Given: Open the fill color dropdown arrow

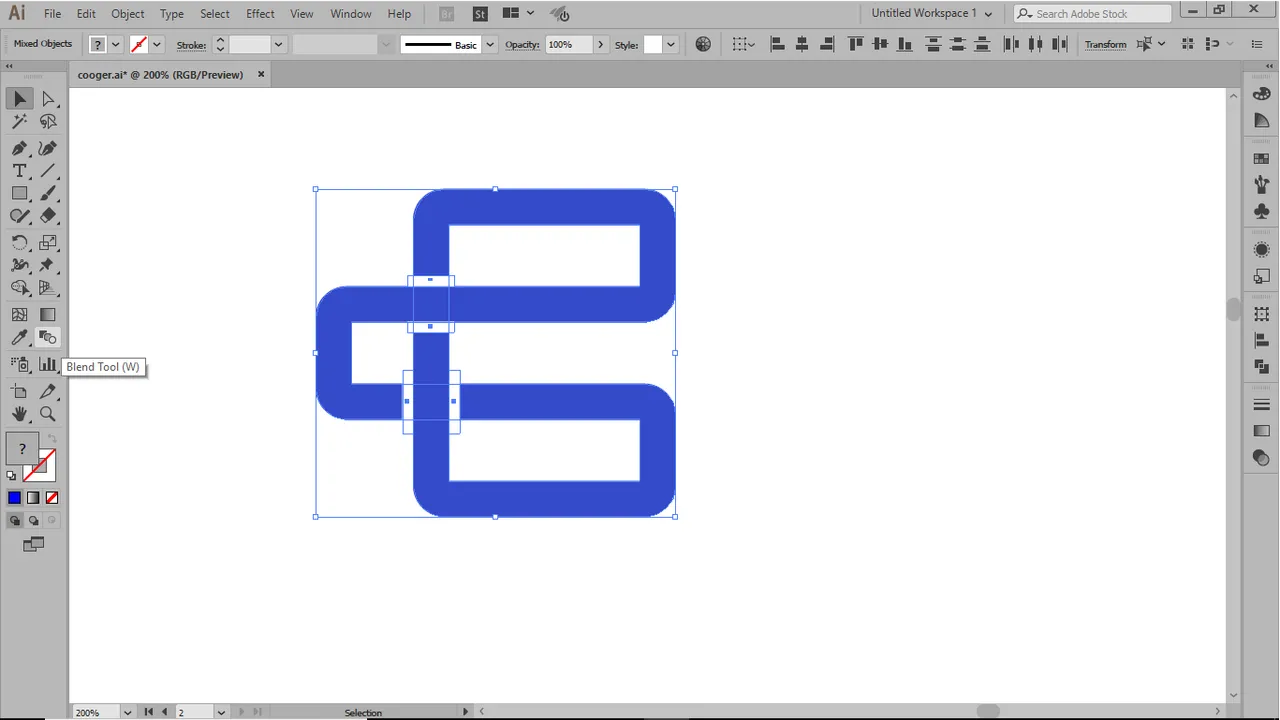Looking at the screenshot, I should click(116, 44).
